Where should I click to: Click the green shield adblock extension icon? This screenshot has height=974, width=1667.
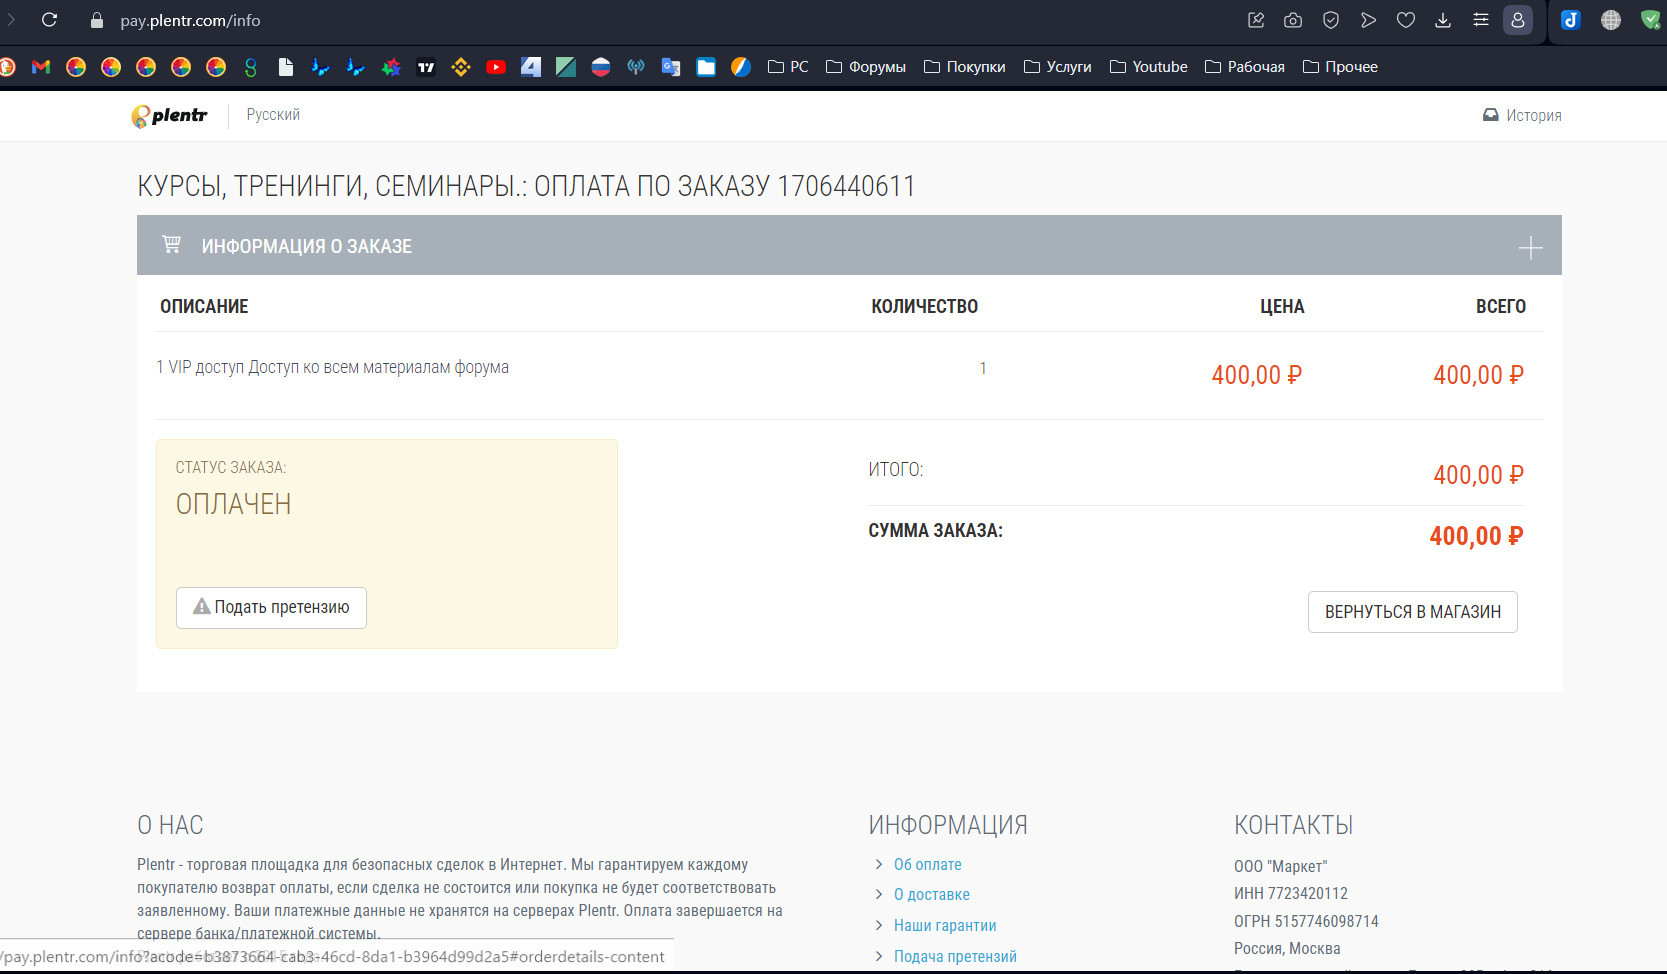pos(1651,20)
